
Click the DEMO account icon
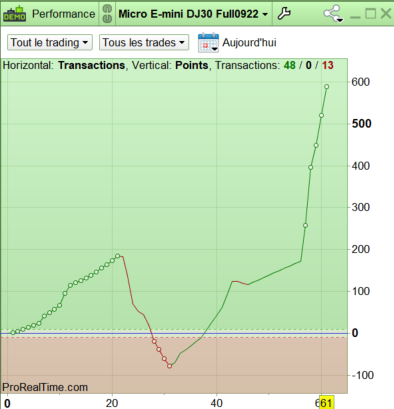14,14
